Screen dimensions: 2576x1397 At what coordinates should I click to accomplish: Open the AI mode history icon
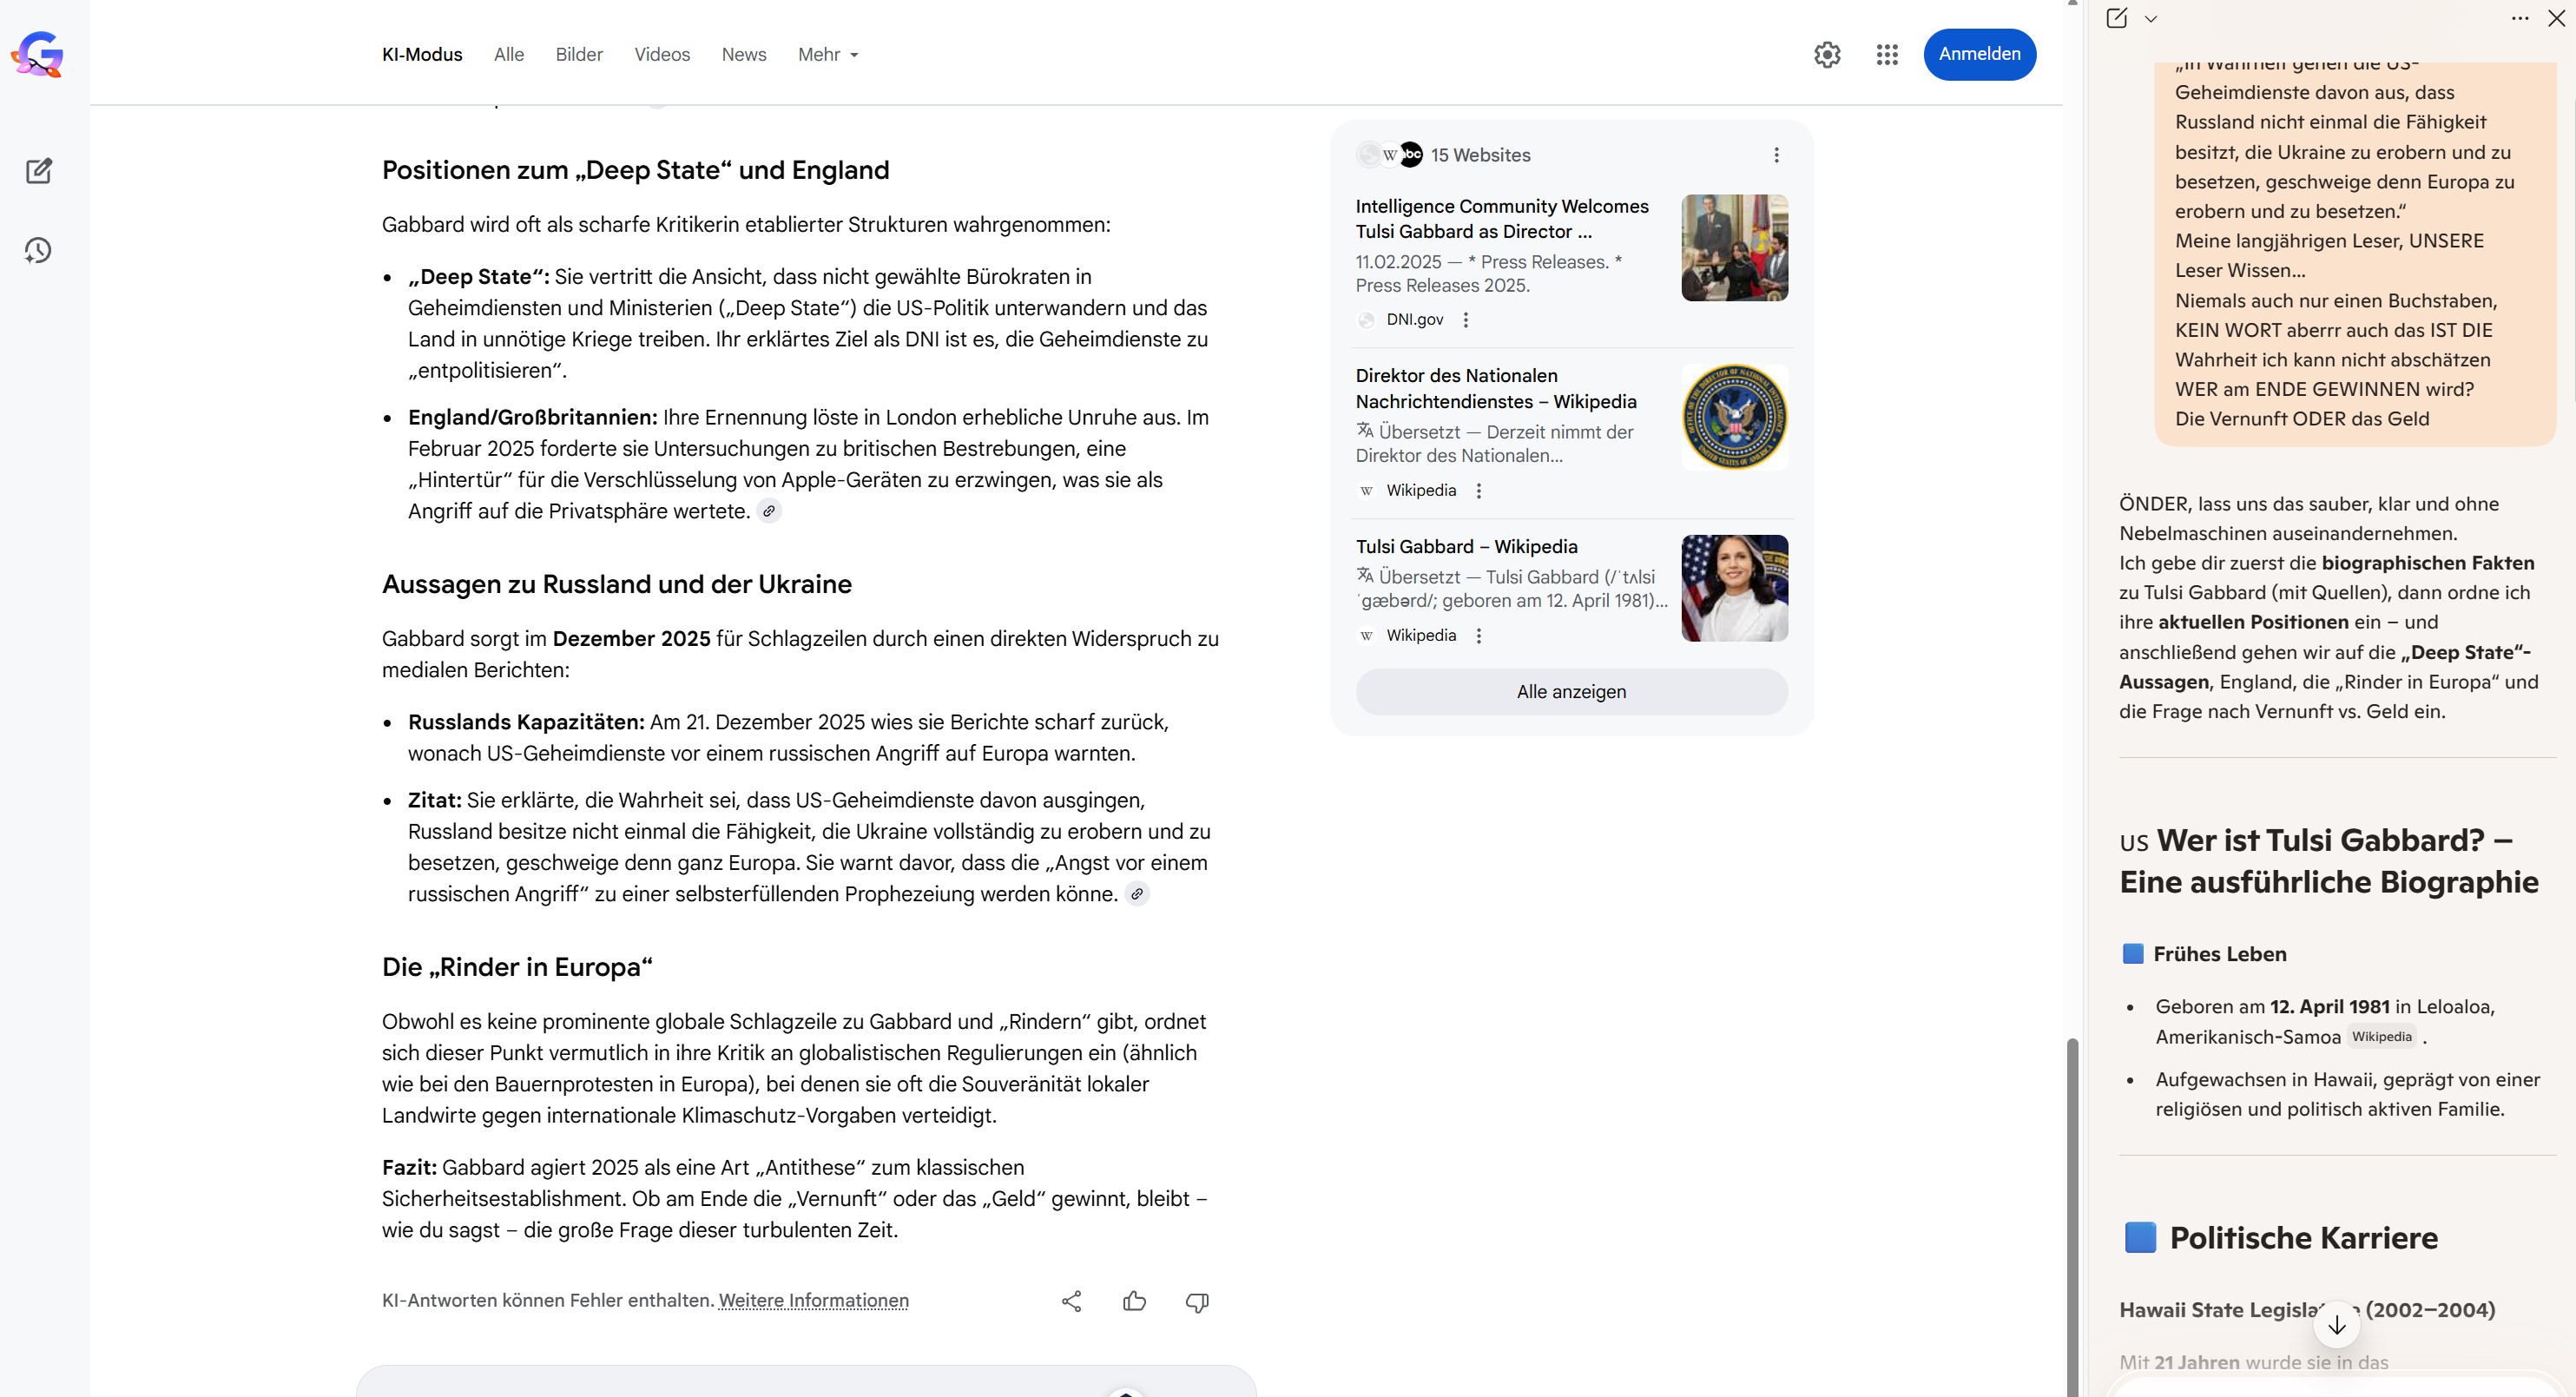point(38,250)
